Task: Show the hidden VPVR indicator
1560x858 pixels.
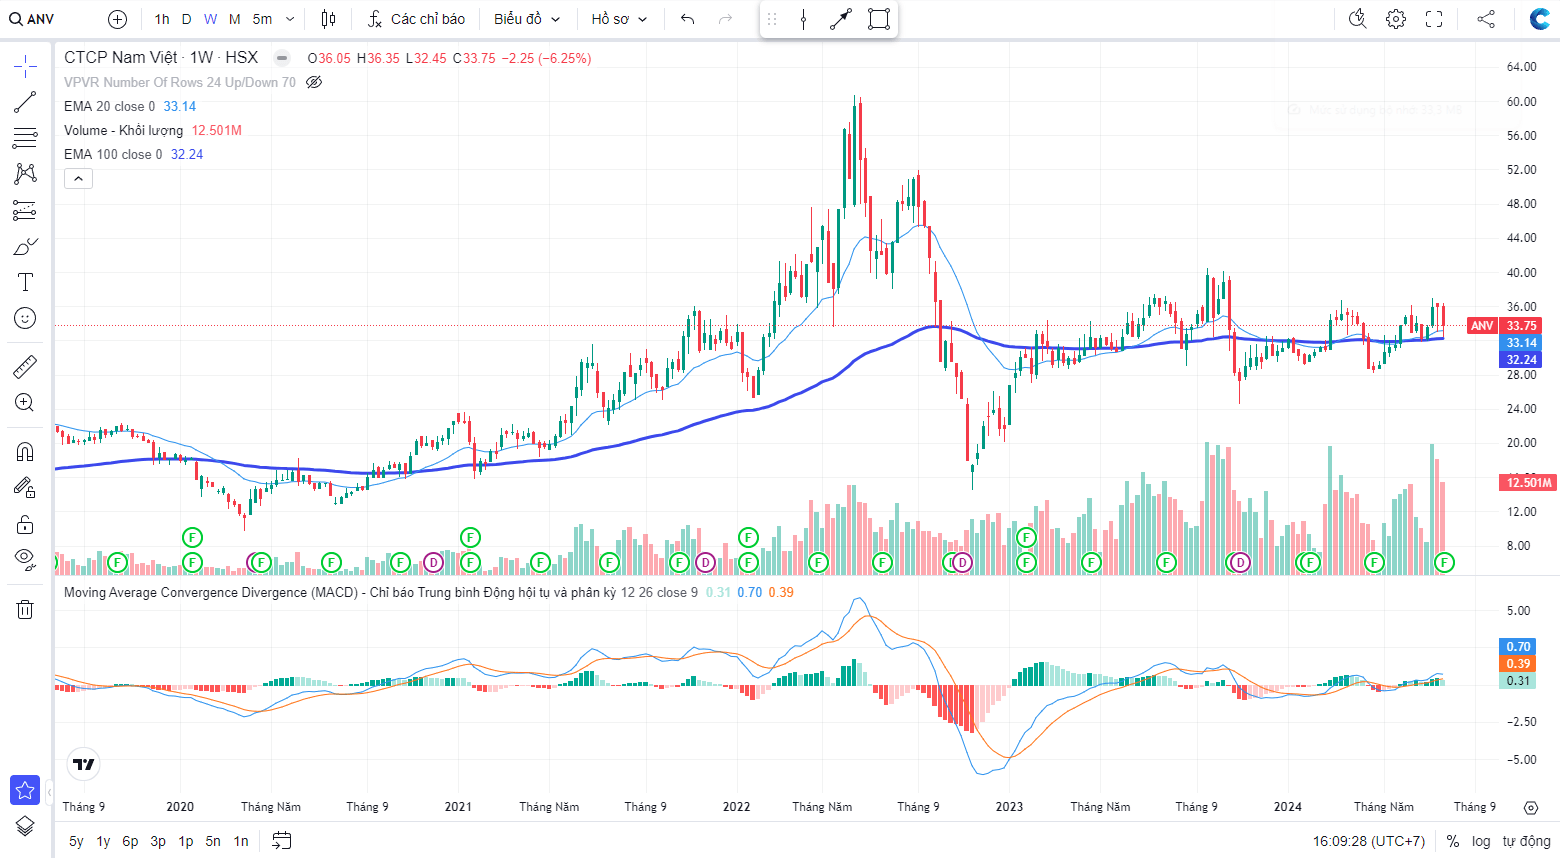Action: [x=314, y=82]
